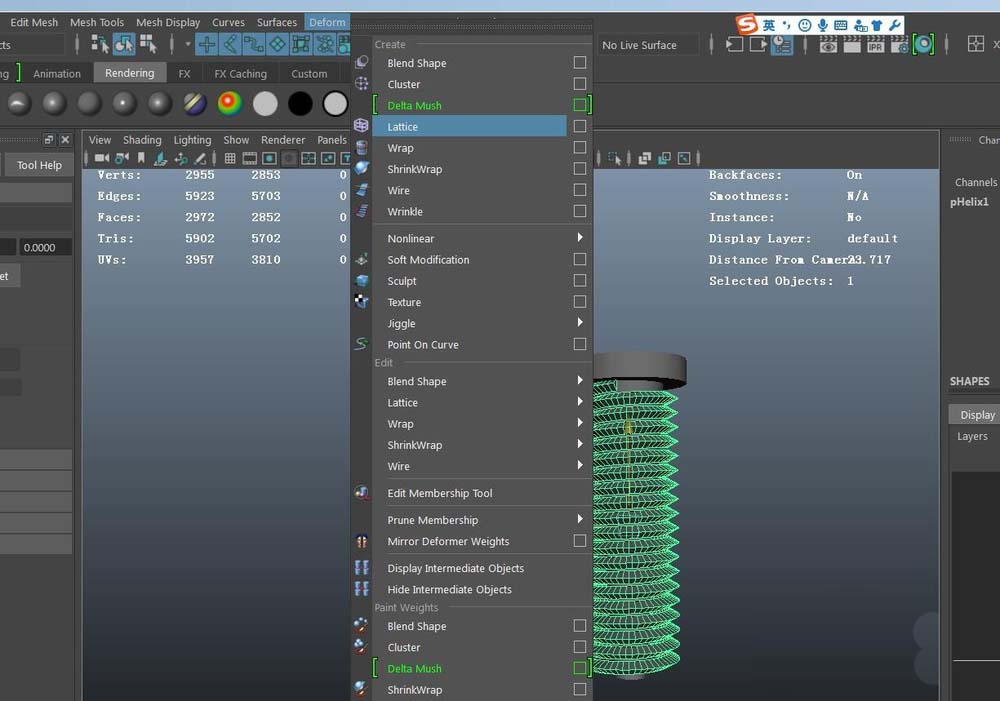1000x701 pixels.
Task: Switch to the Animation shelf tab
Action: click(x=57, y=73)
